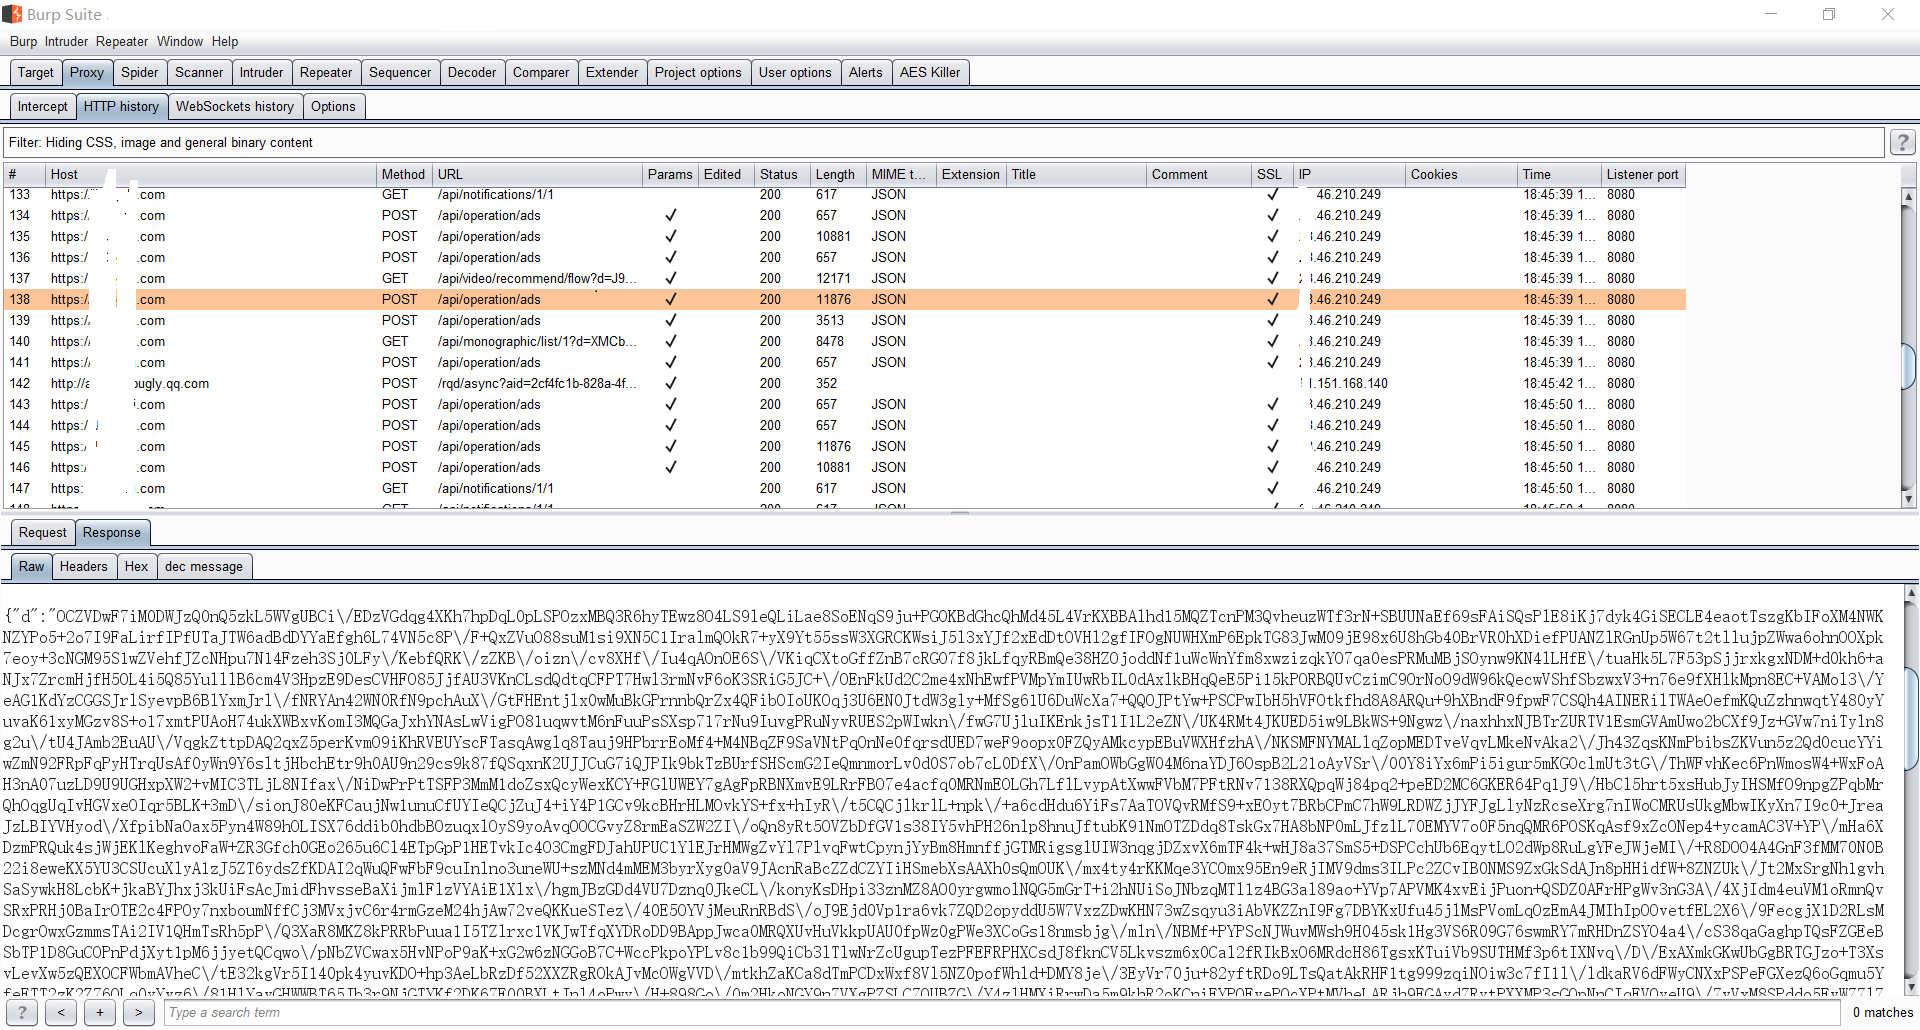Select the Raw view tab

tap(32, 567)
